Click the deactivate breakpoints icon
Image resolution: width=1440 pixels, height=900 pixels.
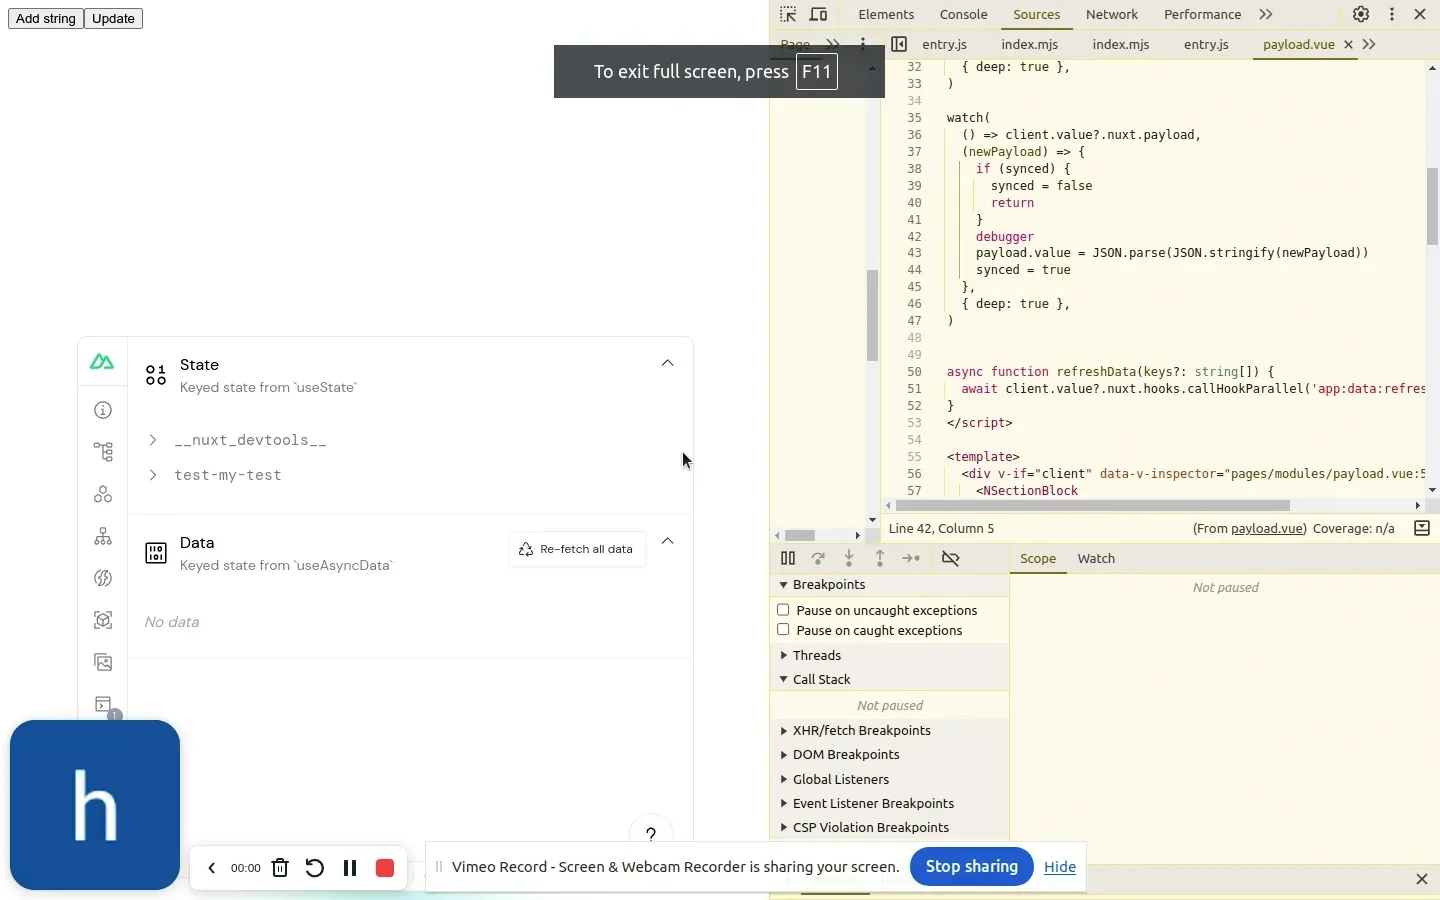[x=951, y=559]
